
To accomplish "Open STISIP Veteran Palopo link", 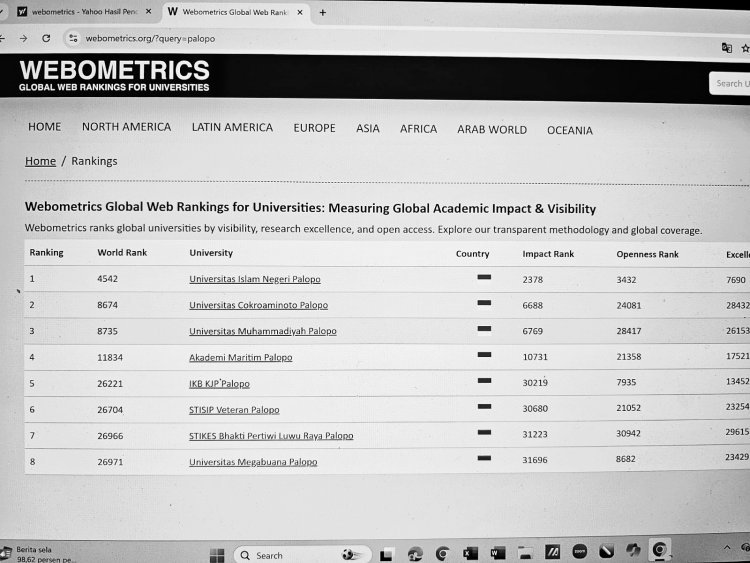I will click(x=234, y=410).
